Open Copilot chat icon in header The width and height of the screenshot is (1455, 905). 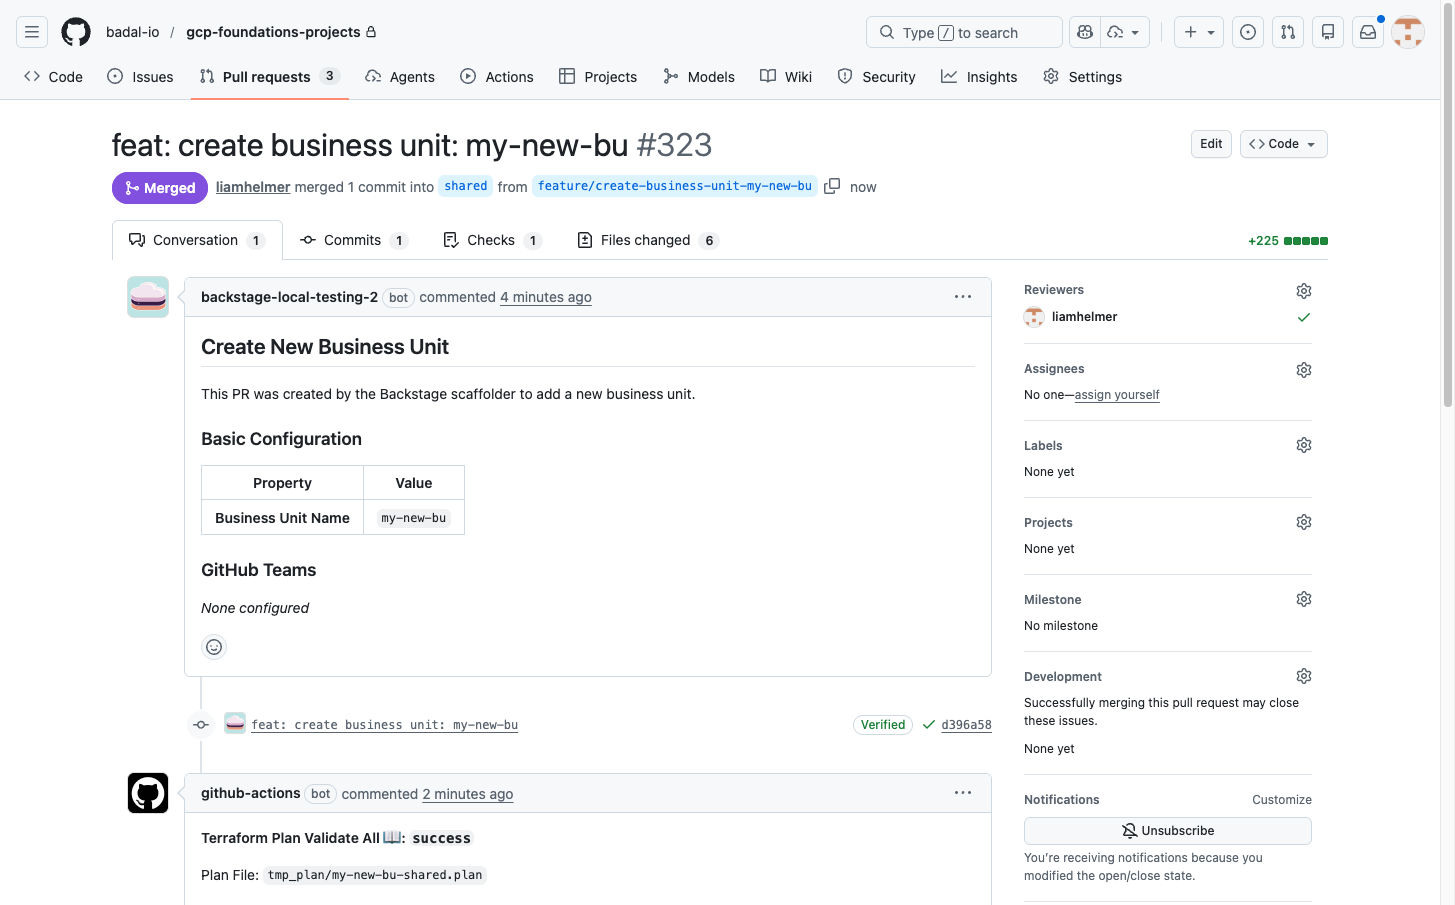tap(1085, 32)
